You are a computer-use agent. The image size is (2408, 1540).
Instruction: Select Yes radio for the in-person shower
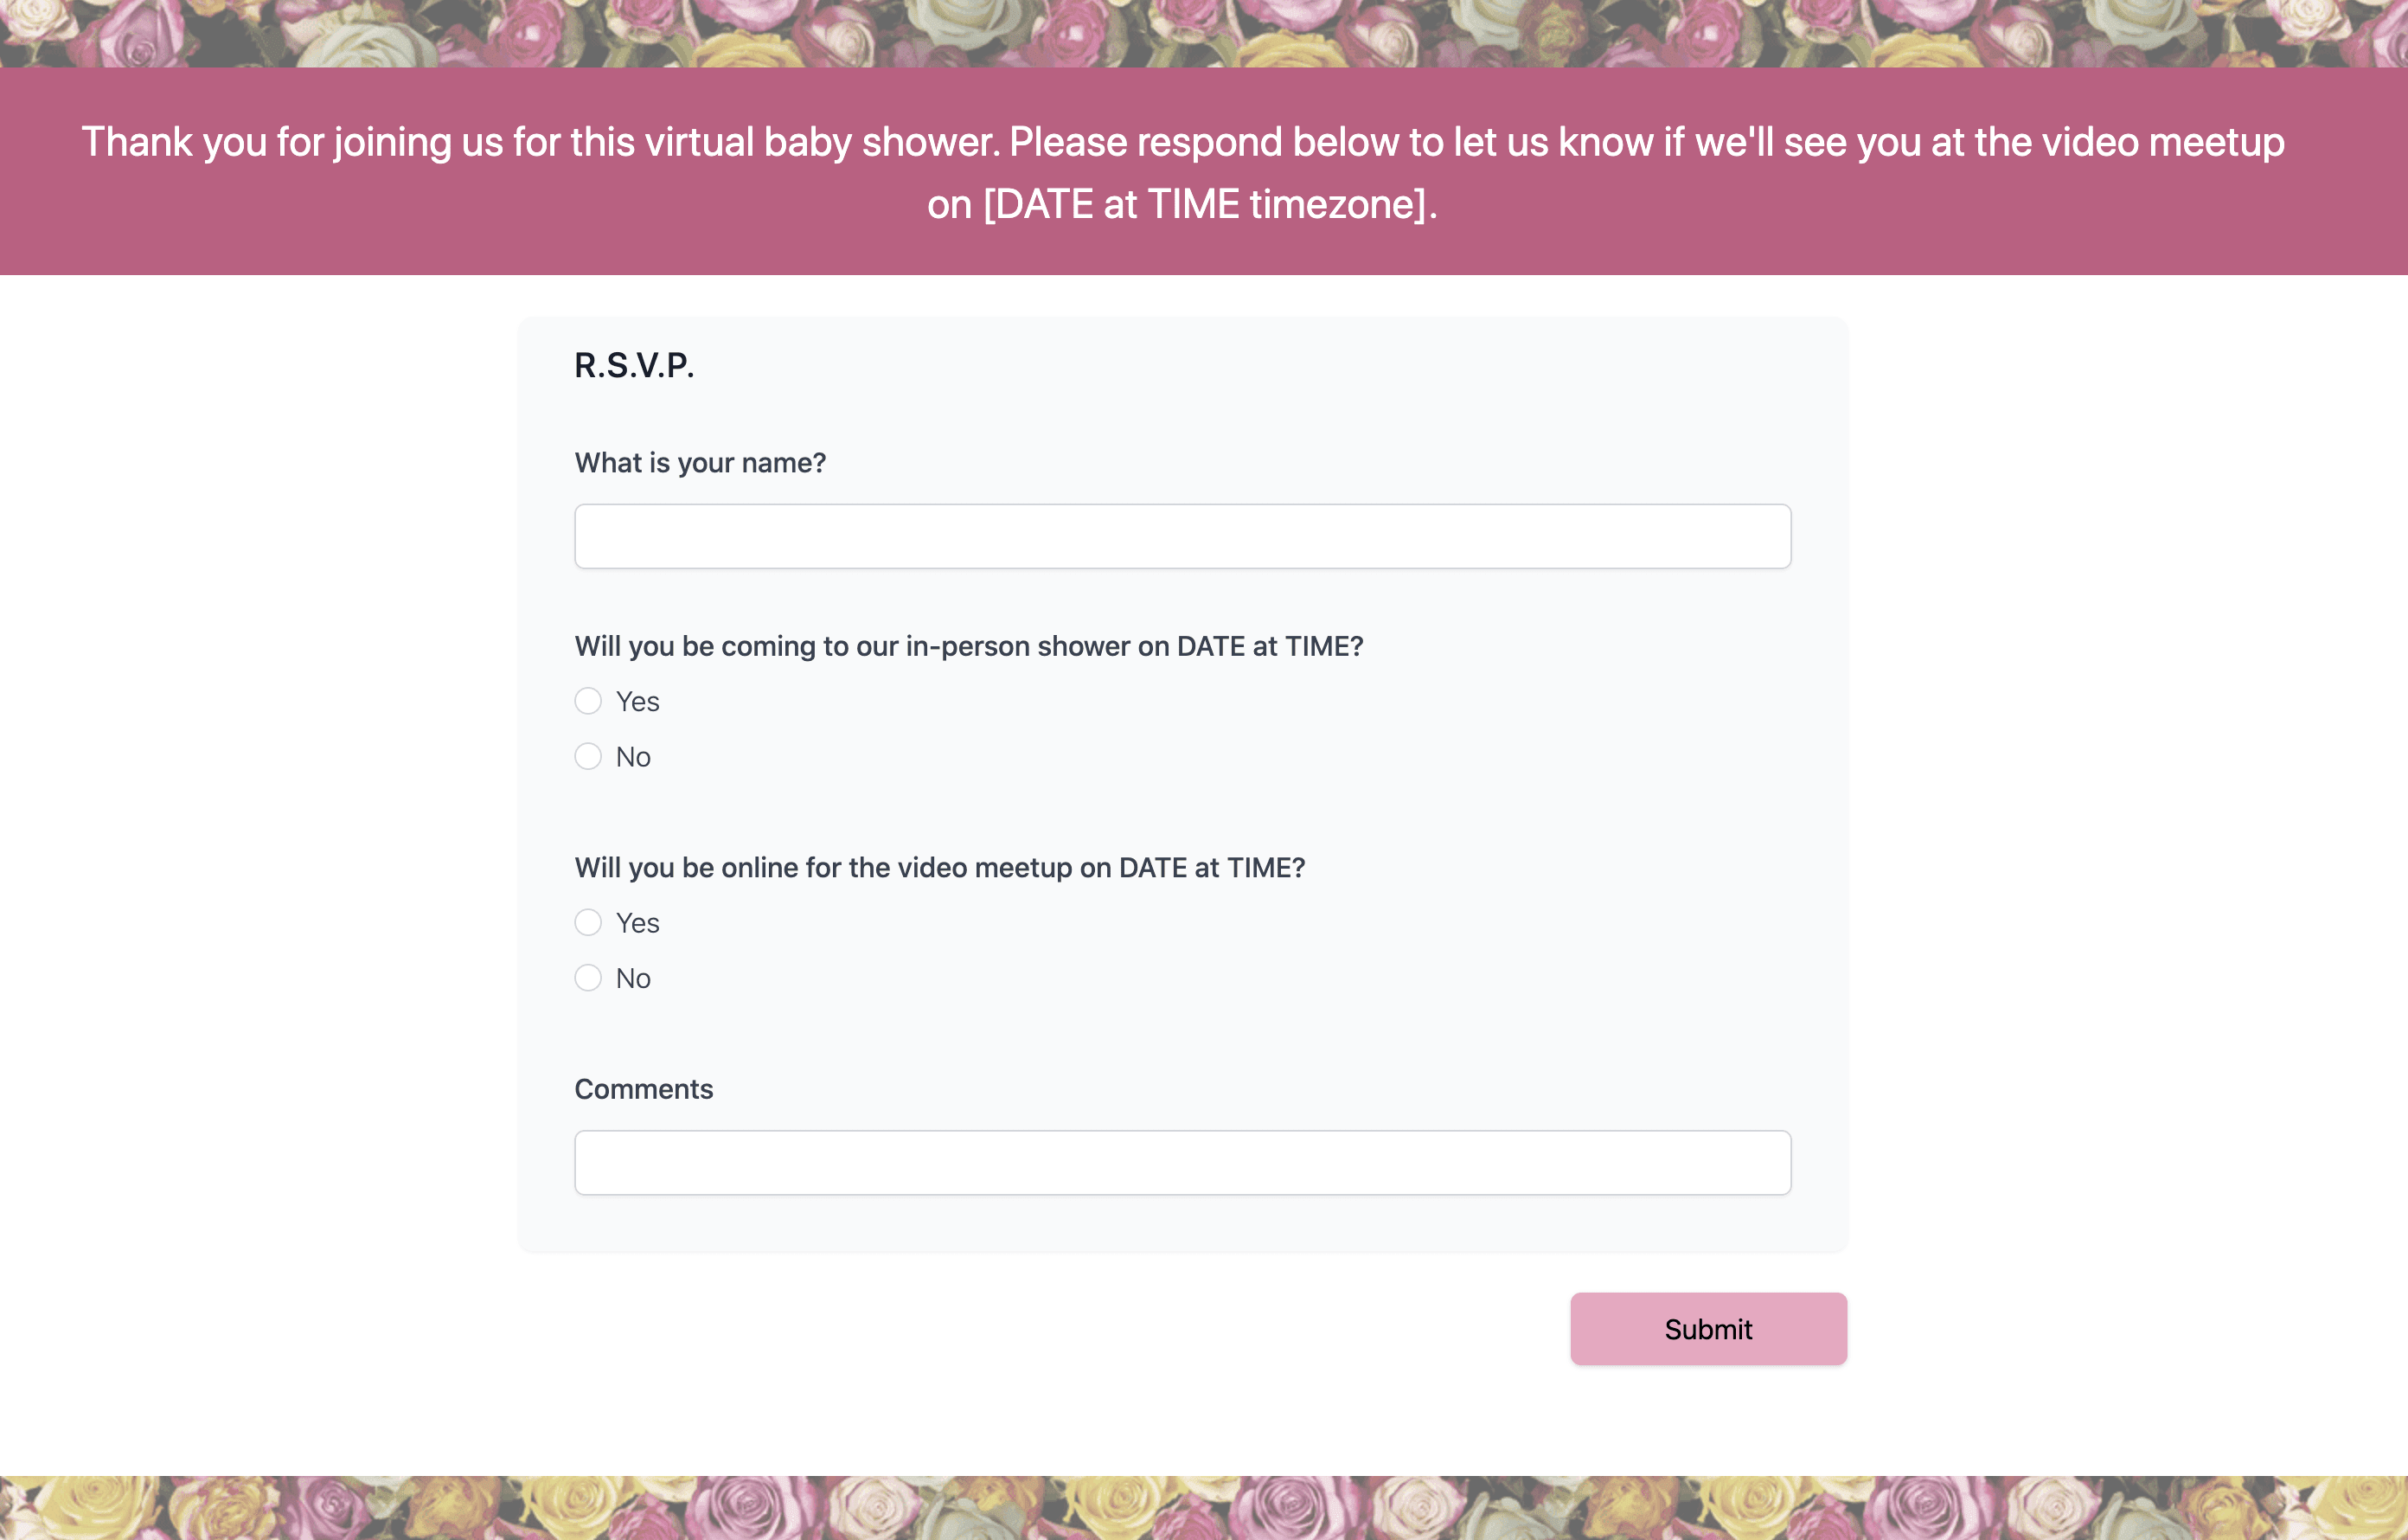(588, 701)
